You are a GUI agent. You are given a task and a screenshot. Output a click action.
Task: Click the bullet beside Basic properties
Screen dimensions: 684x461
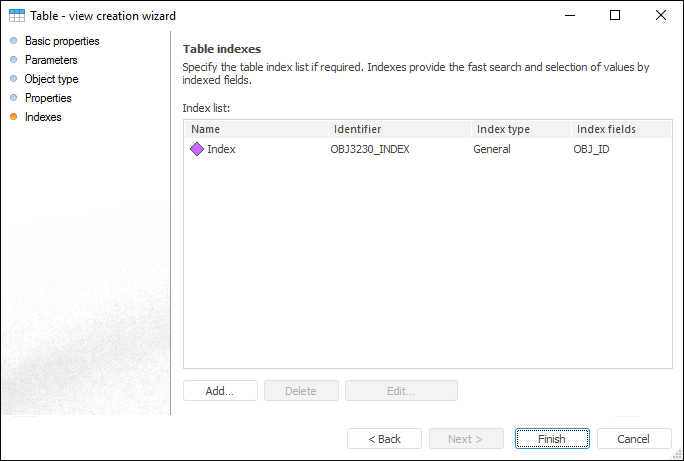coord(13,41)
